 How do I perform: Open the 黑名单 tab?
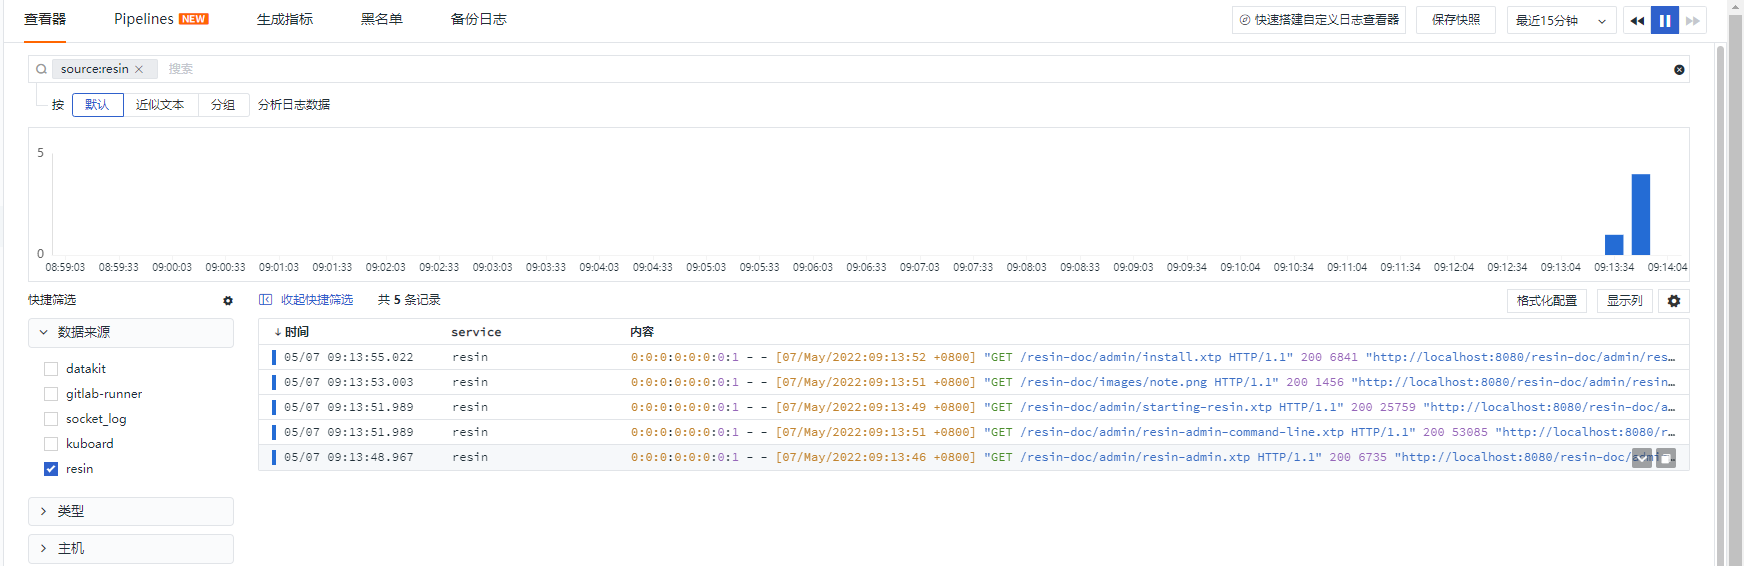pos(381,19)
